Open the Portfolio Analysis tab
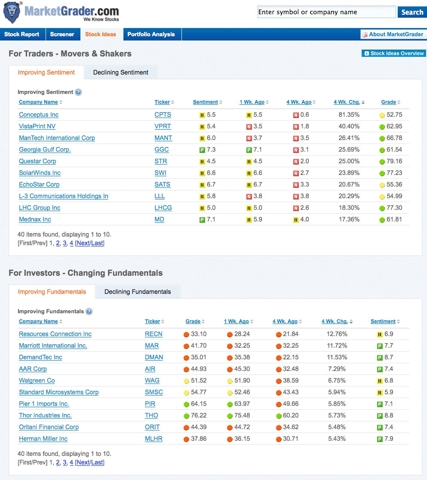The width and height of the screenshot is (427, 480). [x=152, y=34]
